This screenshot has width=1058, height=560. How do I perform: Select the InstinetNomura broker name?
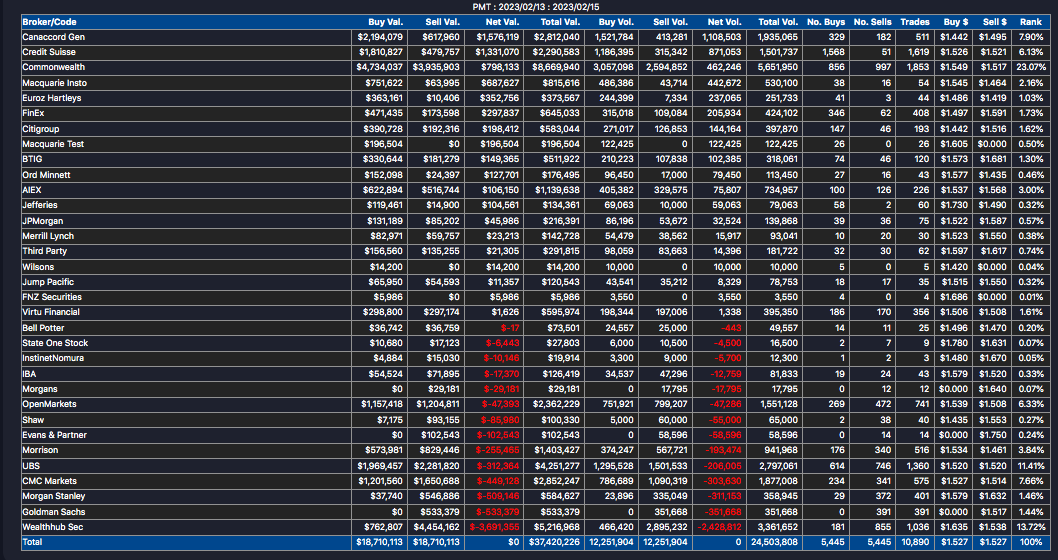[x=53, y=358]
